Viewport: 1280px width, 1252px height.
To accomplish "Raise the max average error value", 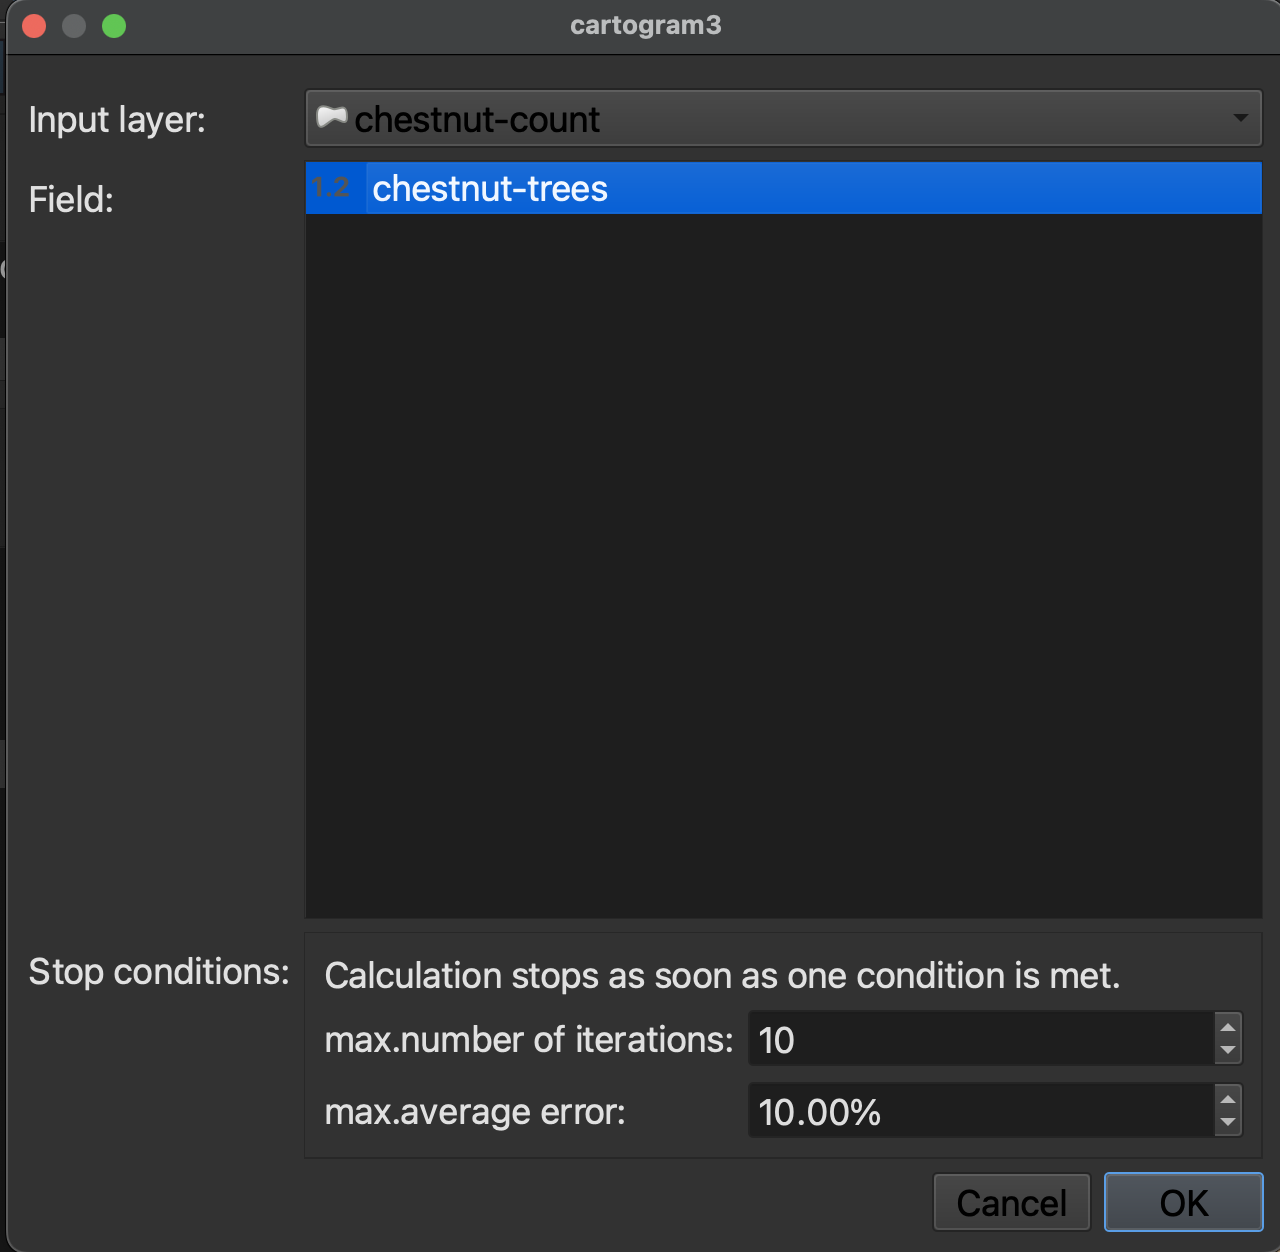I will click(1228, 1100).
